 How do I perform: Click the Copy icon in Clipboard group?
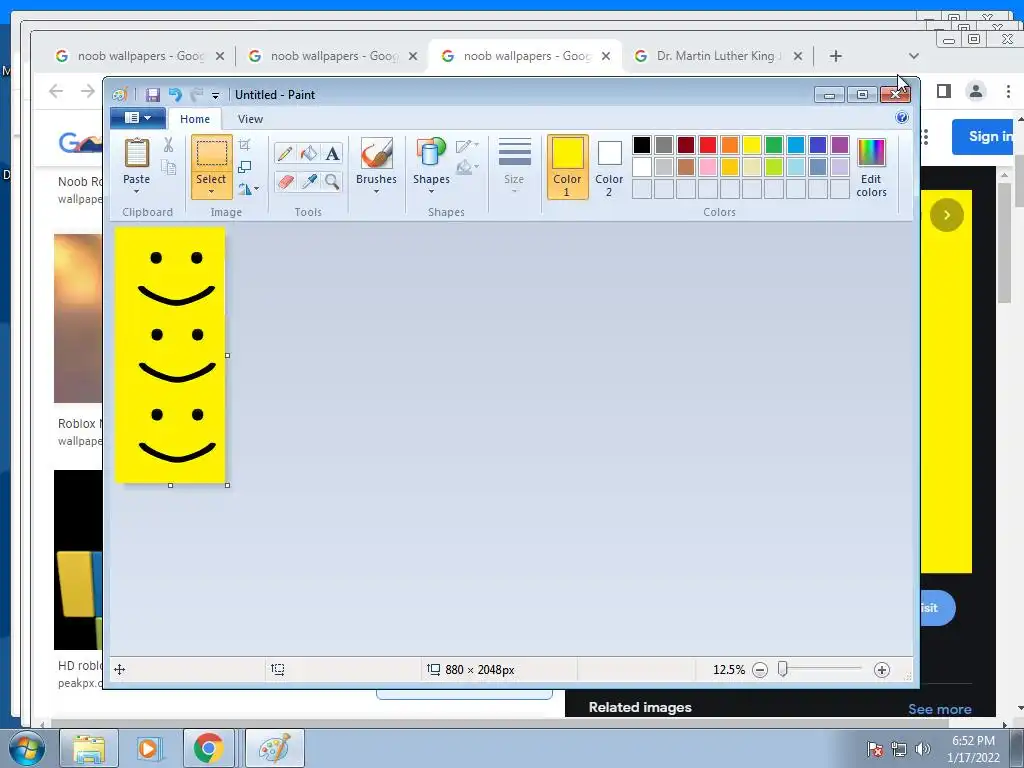(168, 168)
